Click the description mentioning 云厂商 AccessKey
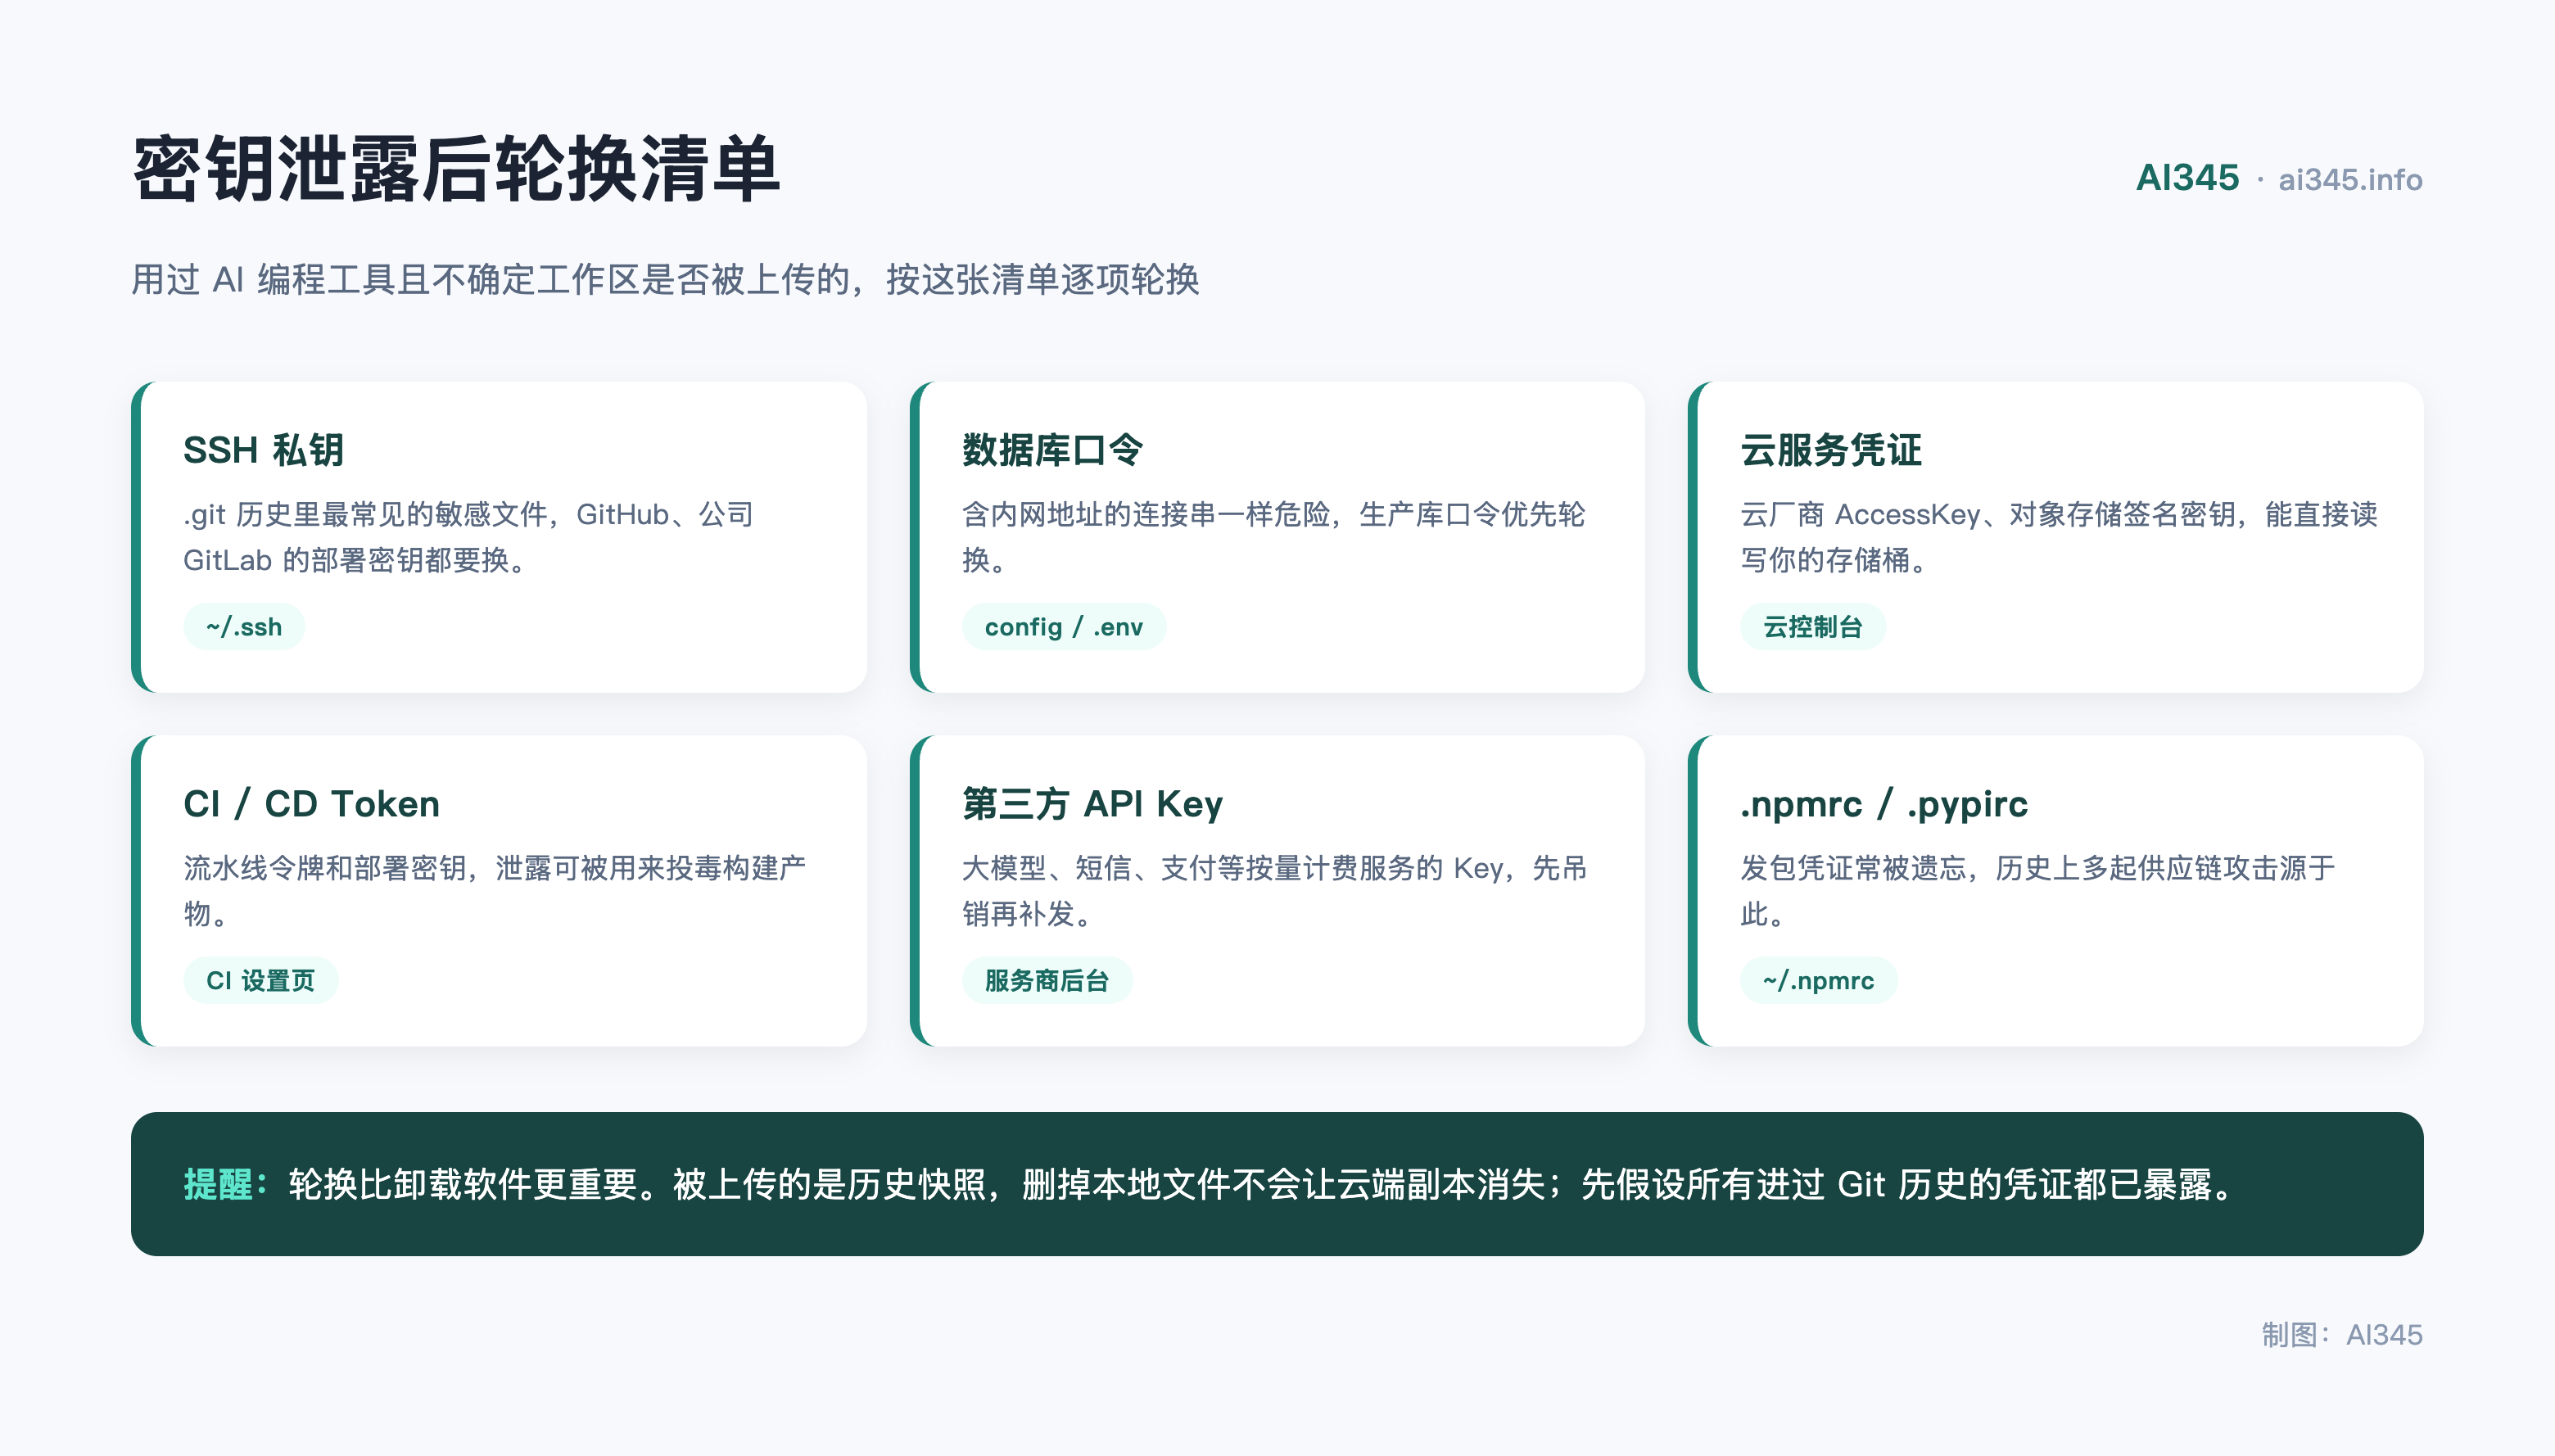2555x1456 pixels. pyautogui.click(x=2058, y=537)
